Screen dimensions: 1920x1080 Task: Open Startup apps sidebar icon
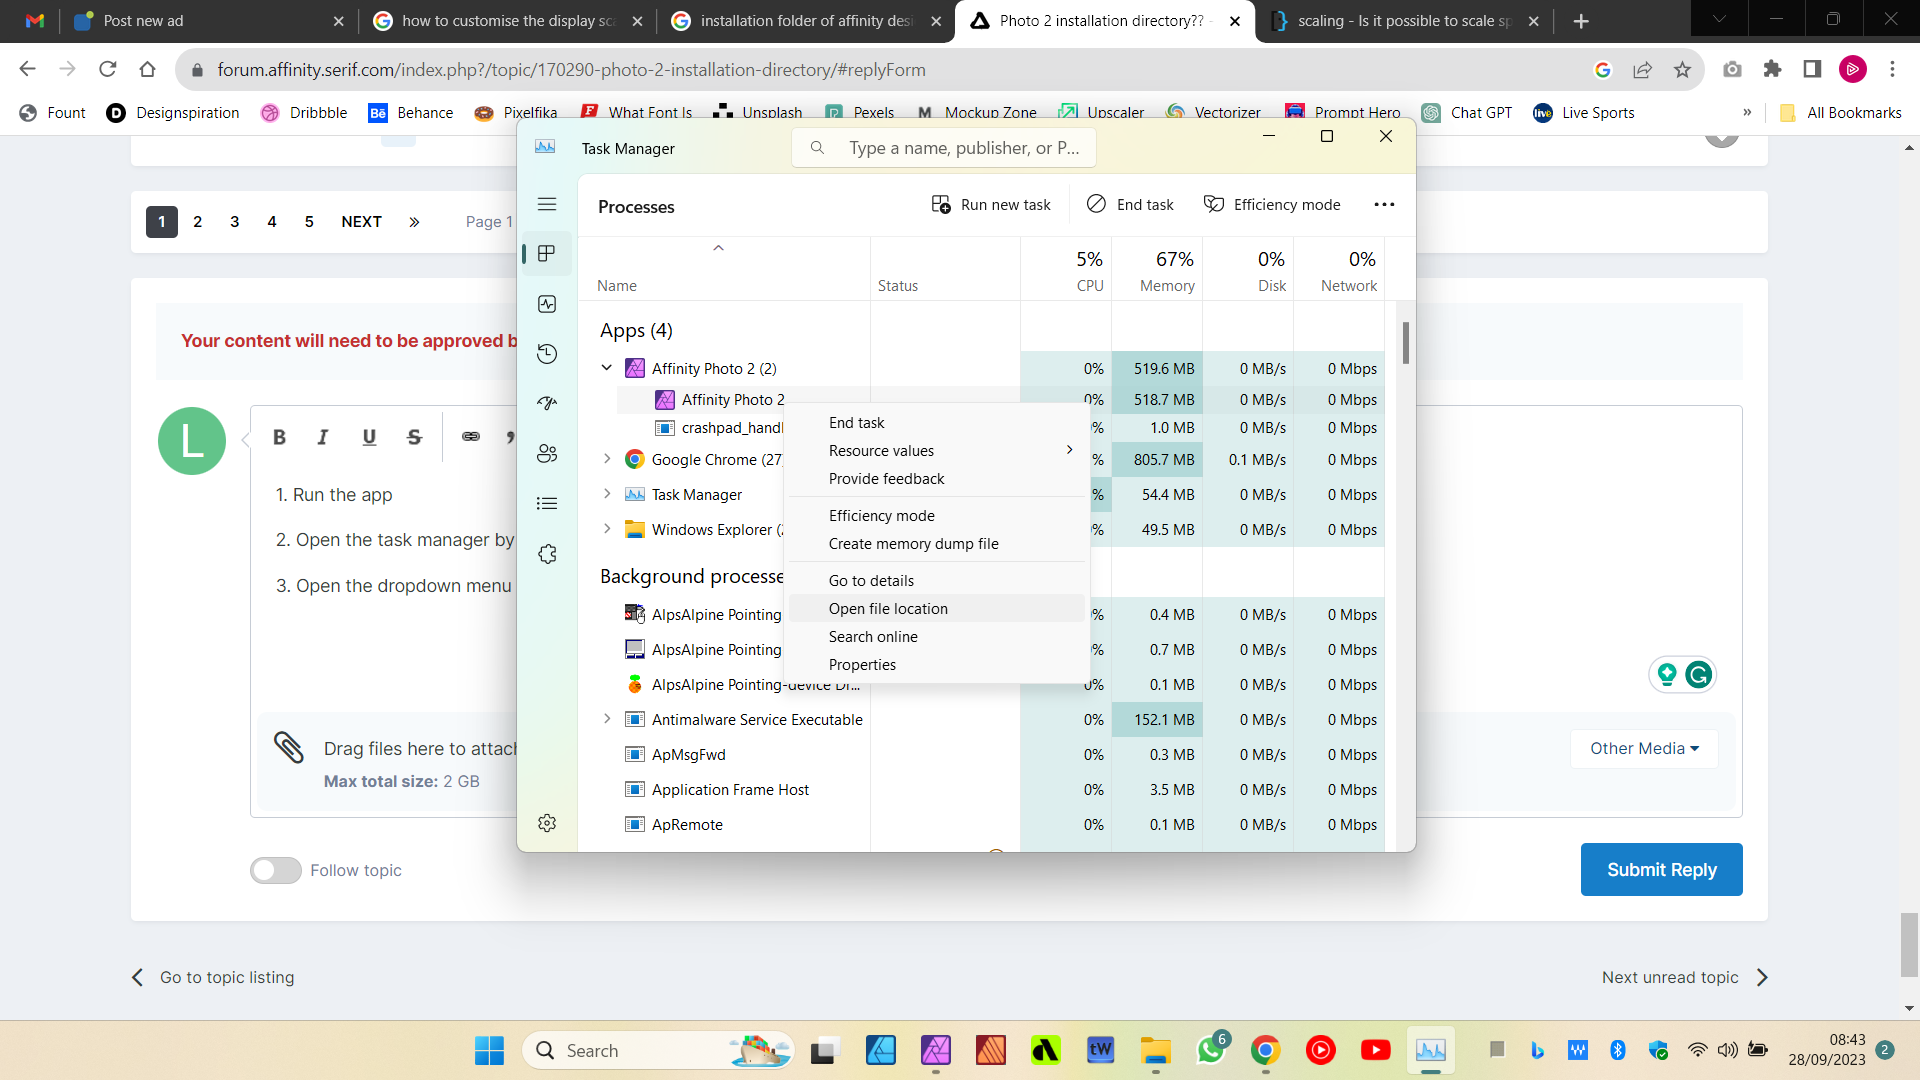click(x=547, y=403)
